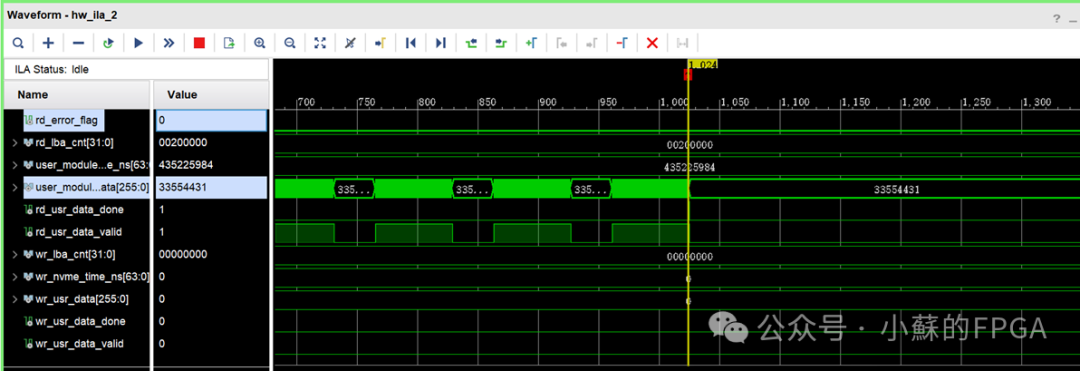
Task: Expand the wr_lba_cnt[31:0] bus
Action: coord(14,255)
